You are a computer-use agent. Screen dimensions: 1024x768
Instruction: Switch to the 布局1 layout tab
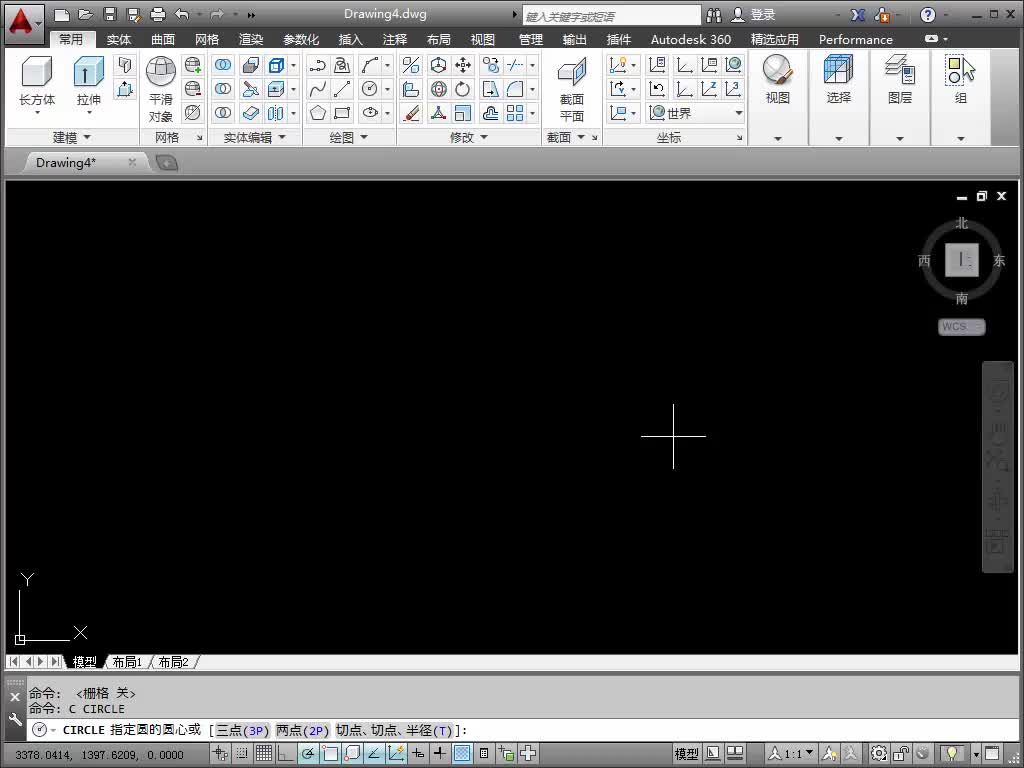click(x=127, y=662)
